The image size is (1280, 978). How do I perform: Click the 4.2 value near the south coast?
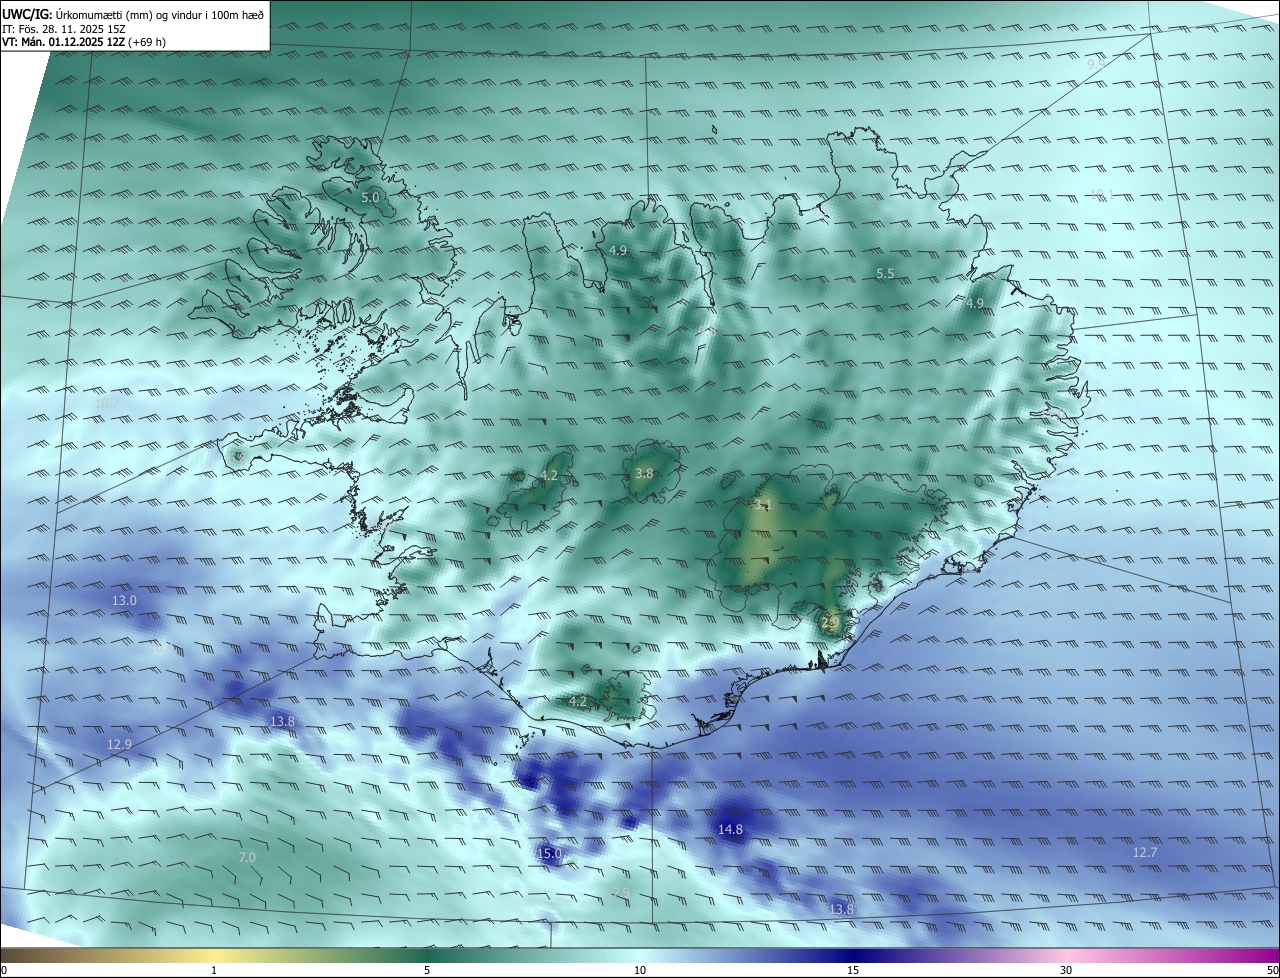coord(578,702)
